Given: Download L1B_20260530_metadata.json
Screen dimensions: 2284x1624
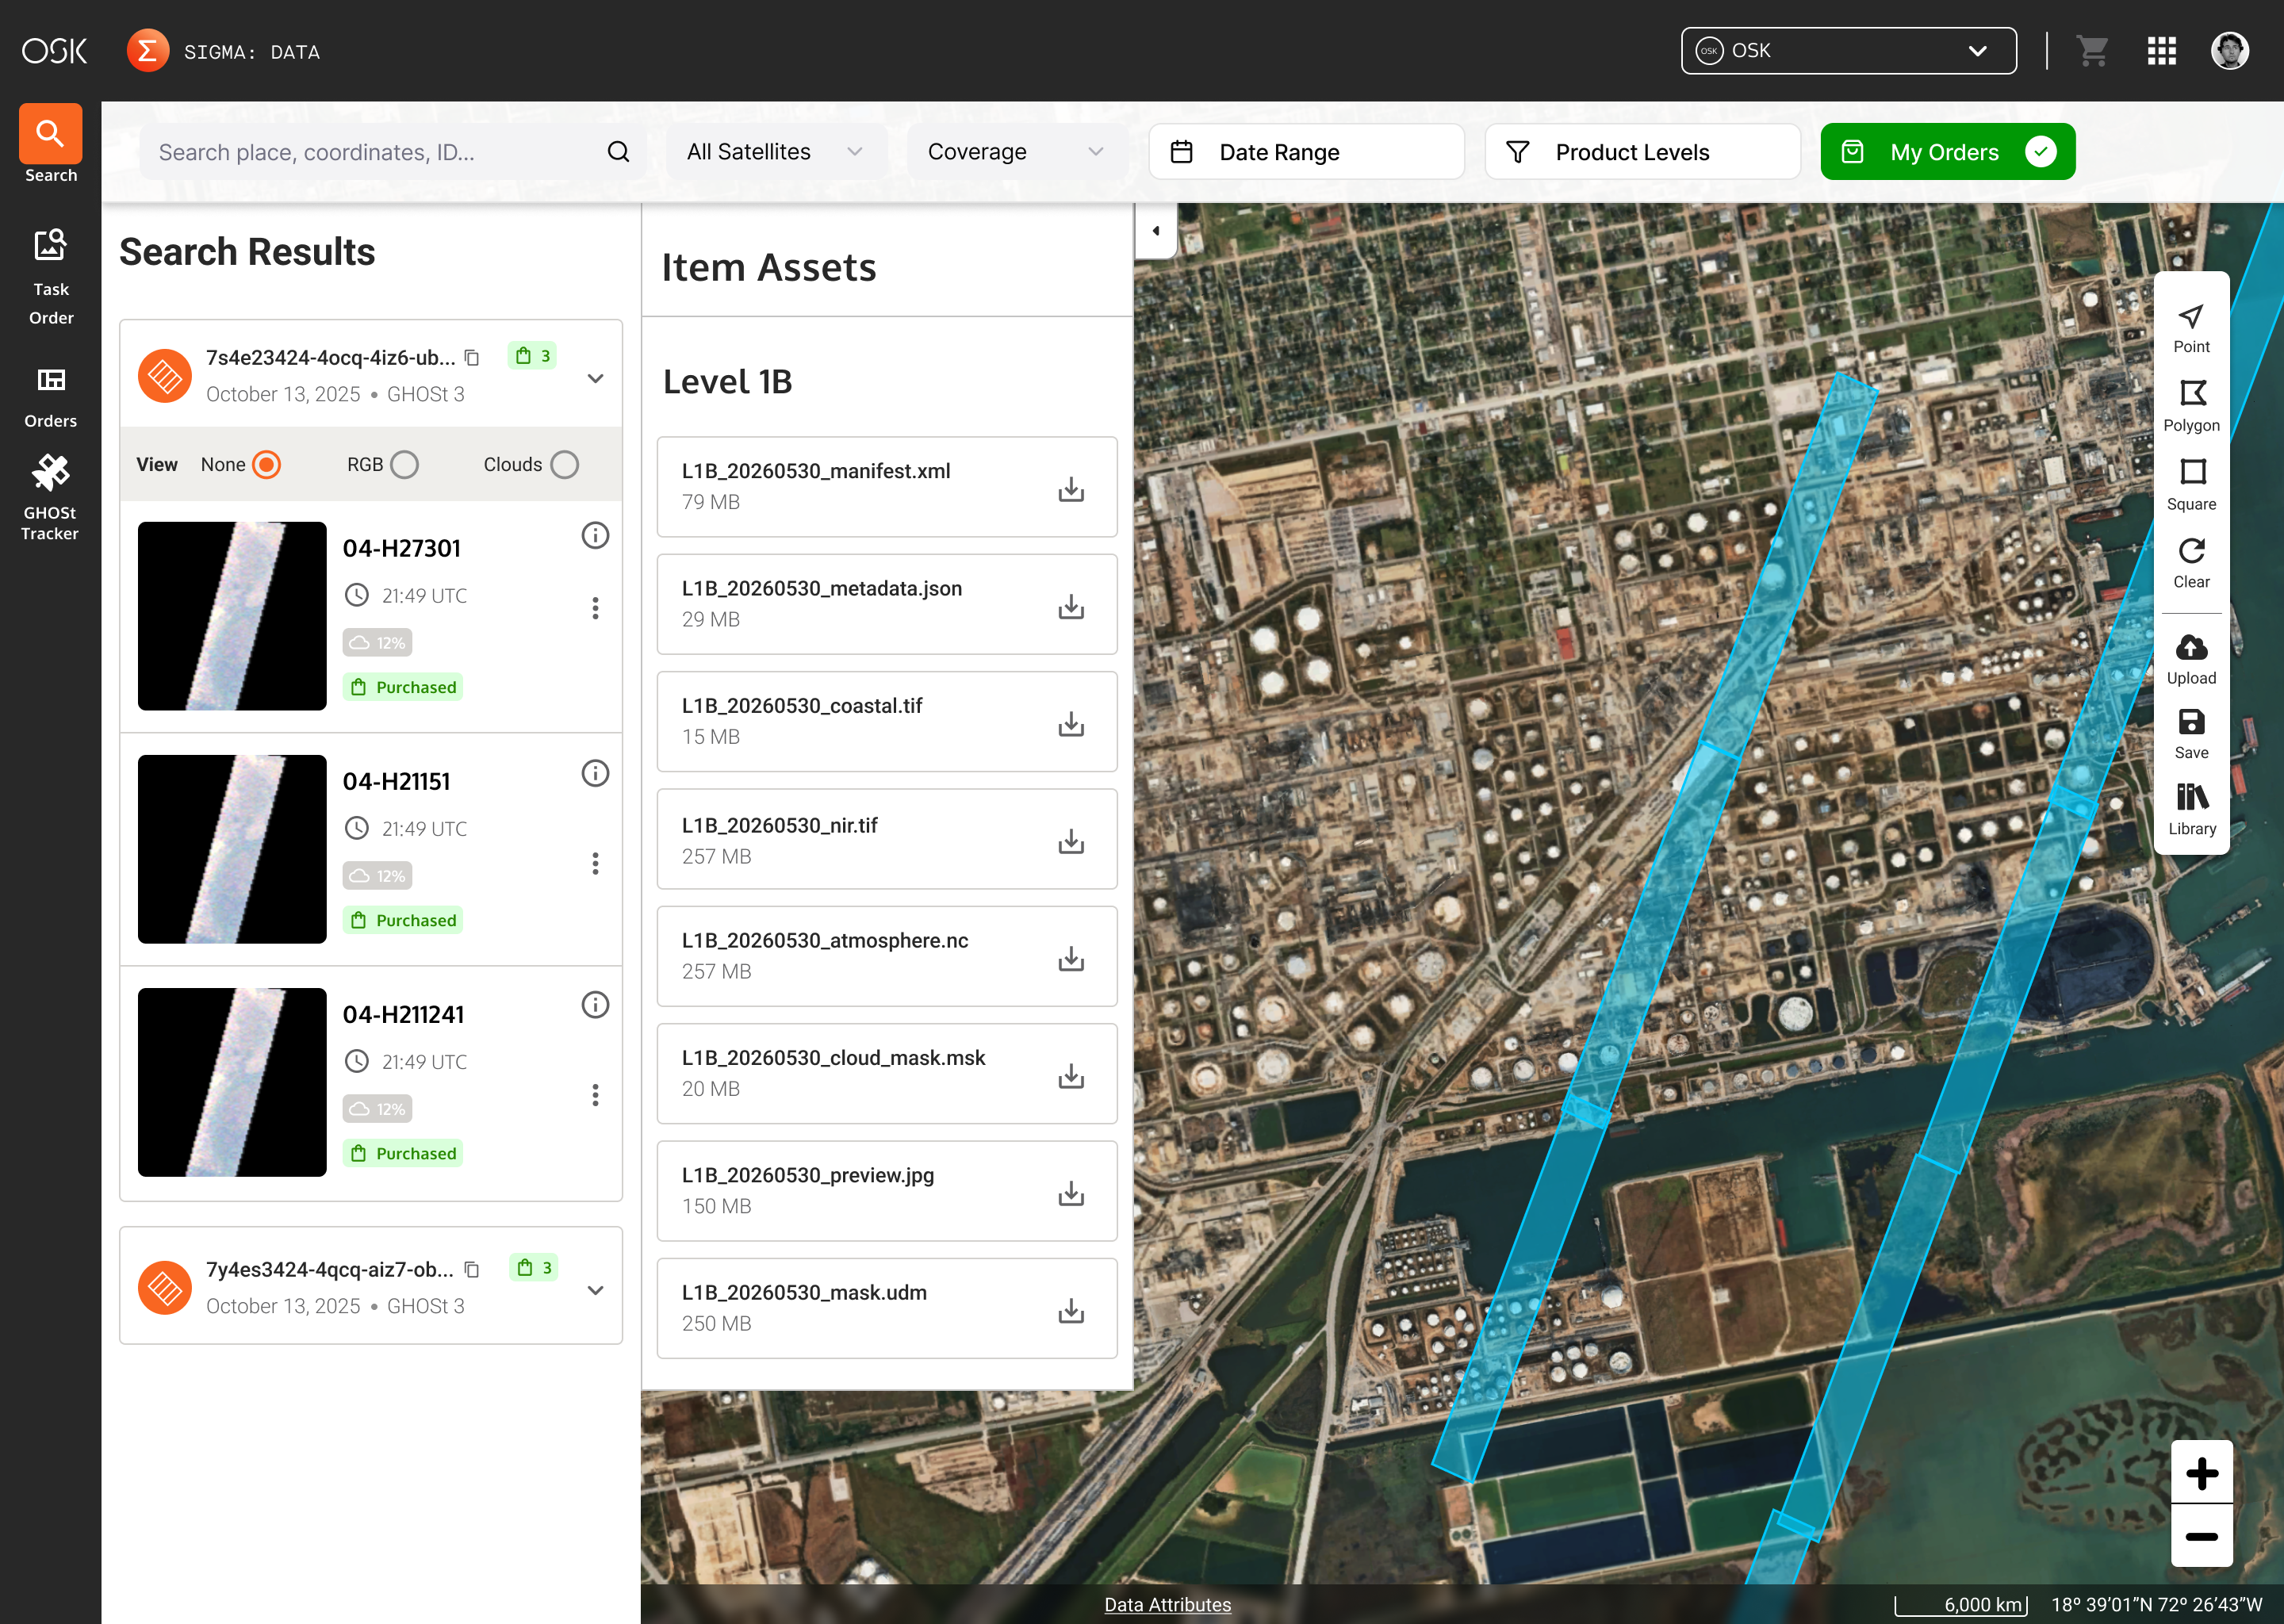Looking at the screenshot, I should pyautogui.click(x=1071, y=606).
